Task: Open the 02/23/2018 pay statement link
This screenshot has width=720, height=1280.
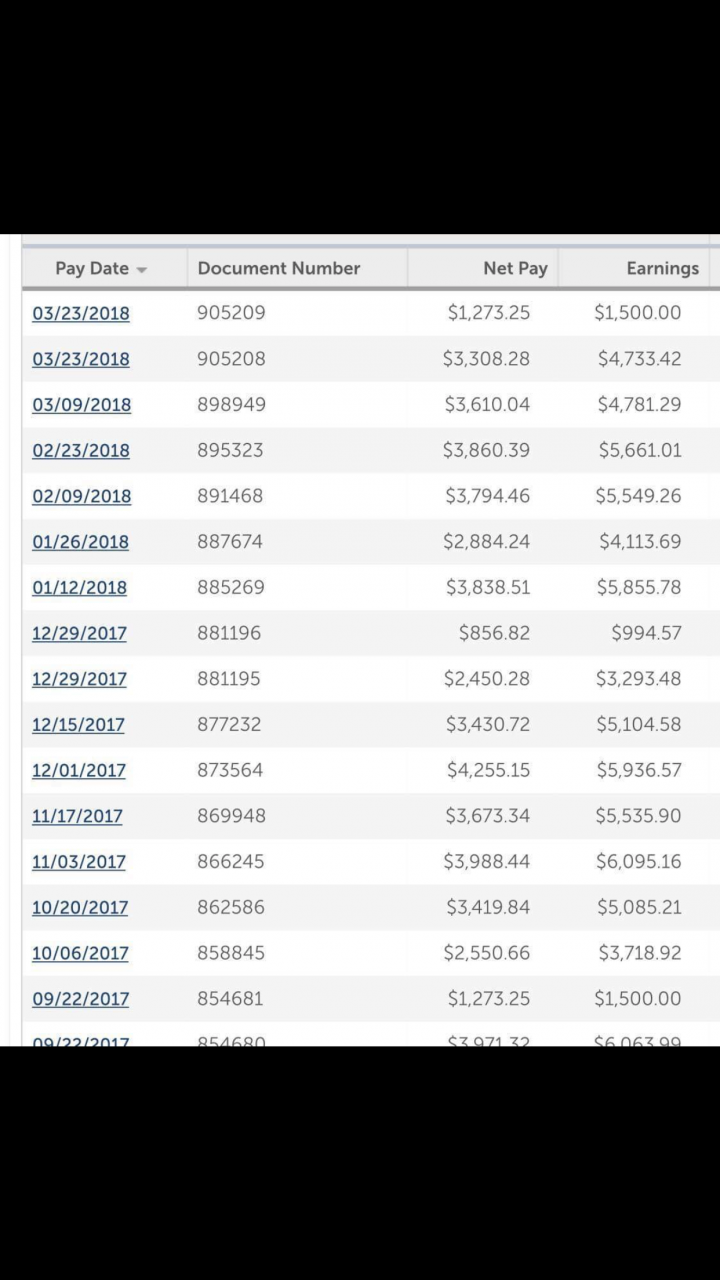Action: point(81,450)
